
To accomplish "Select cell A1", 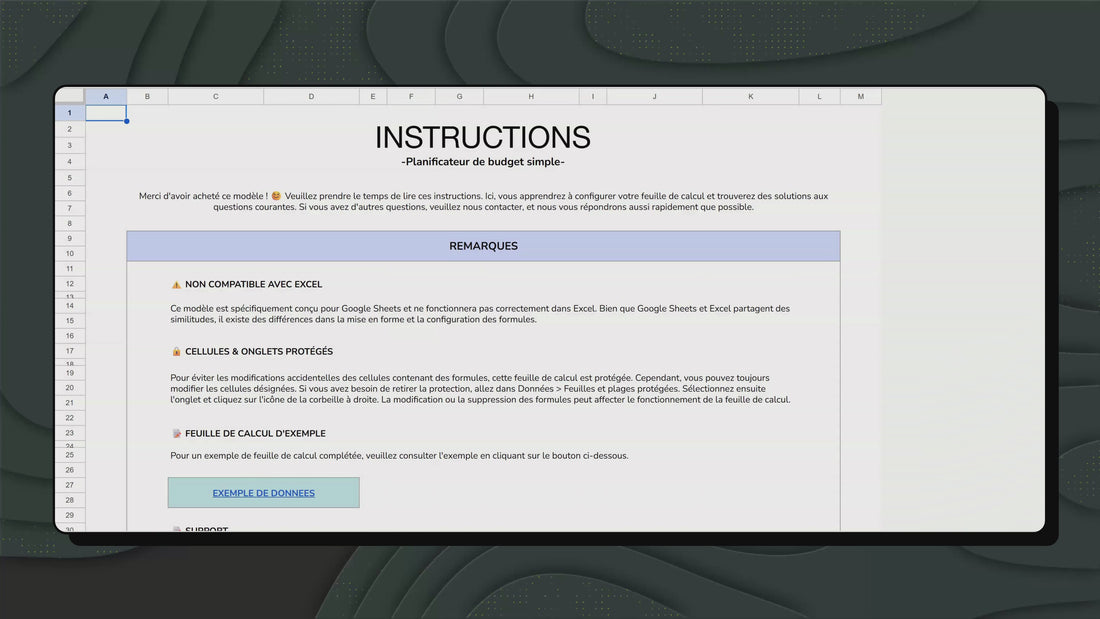I will [106, 113].
